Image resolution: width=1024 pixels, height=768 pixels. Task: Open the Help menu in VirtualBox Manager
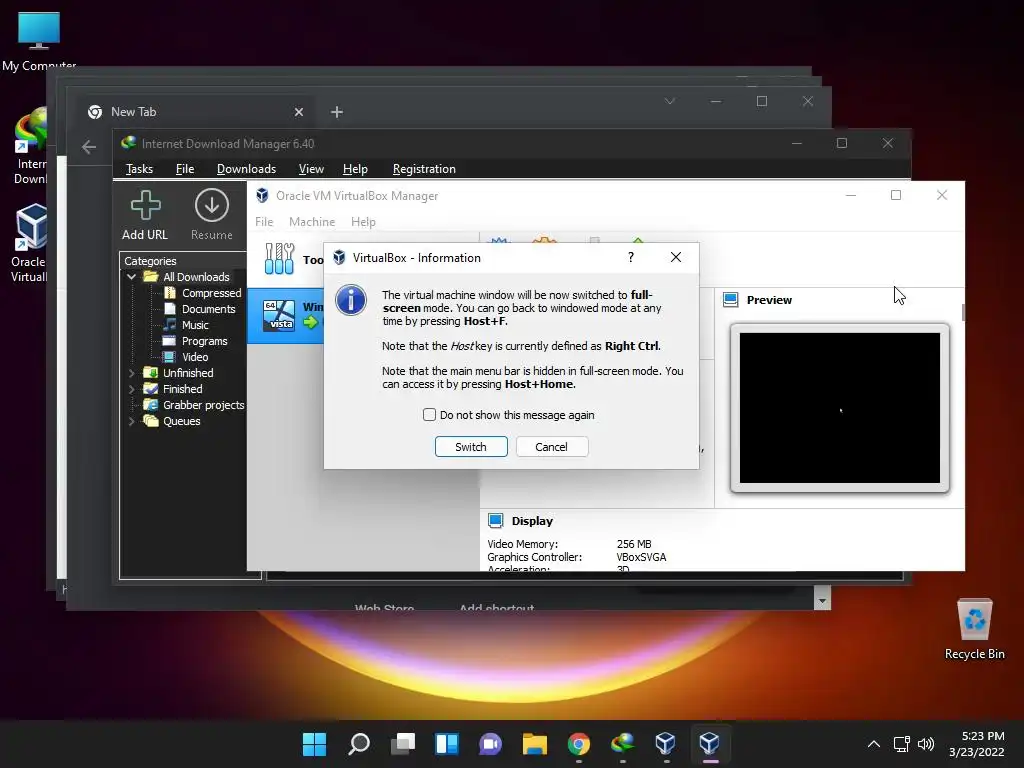363,222
